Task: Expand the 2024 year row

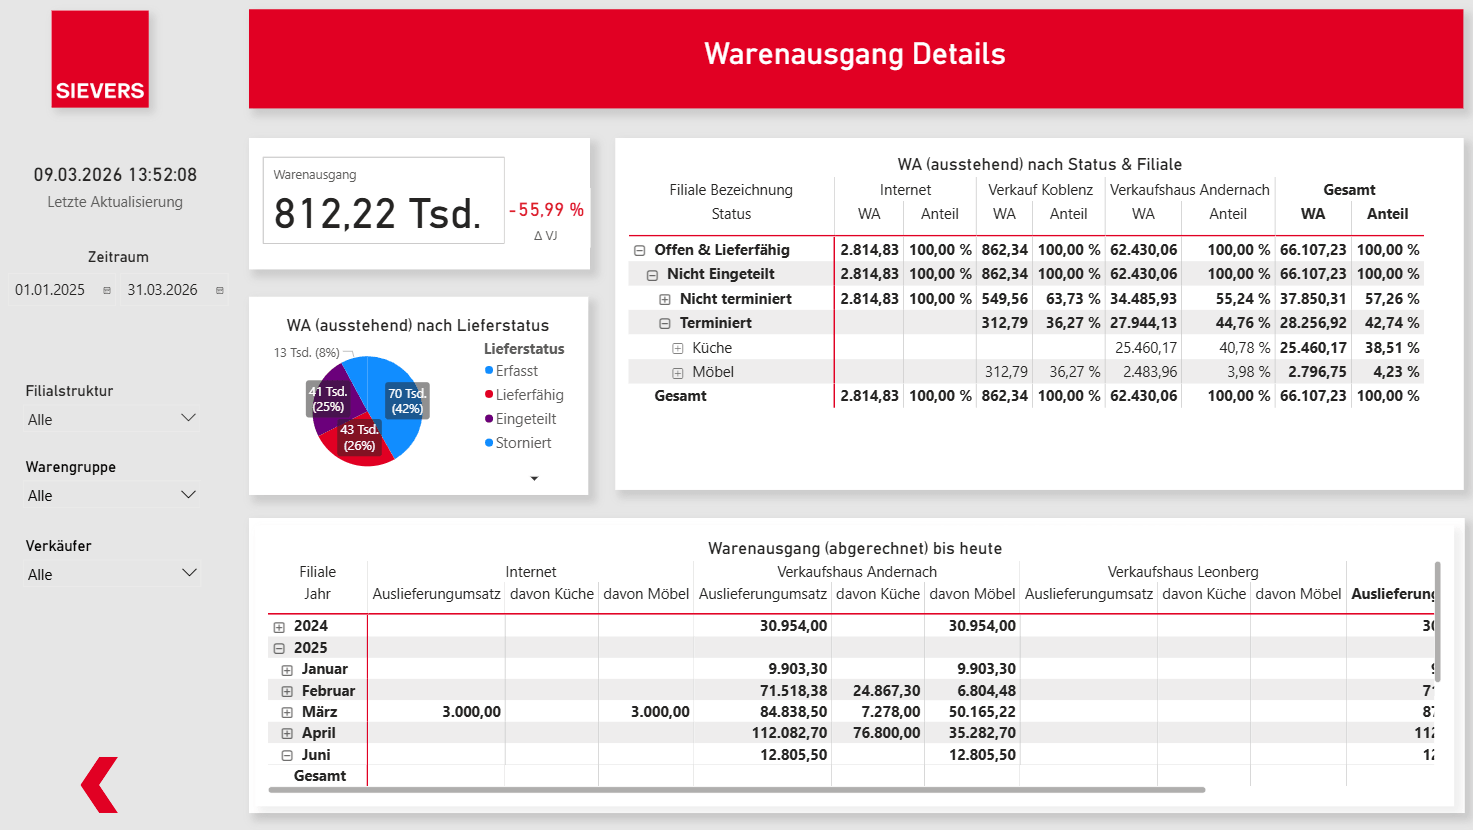Action: [x=279, y=627]
